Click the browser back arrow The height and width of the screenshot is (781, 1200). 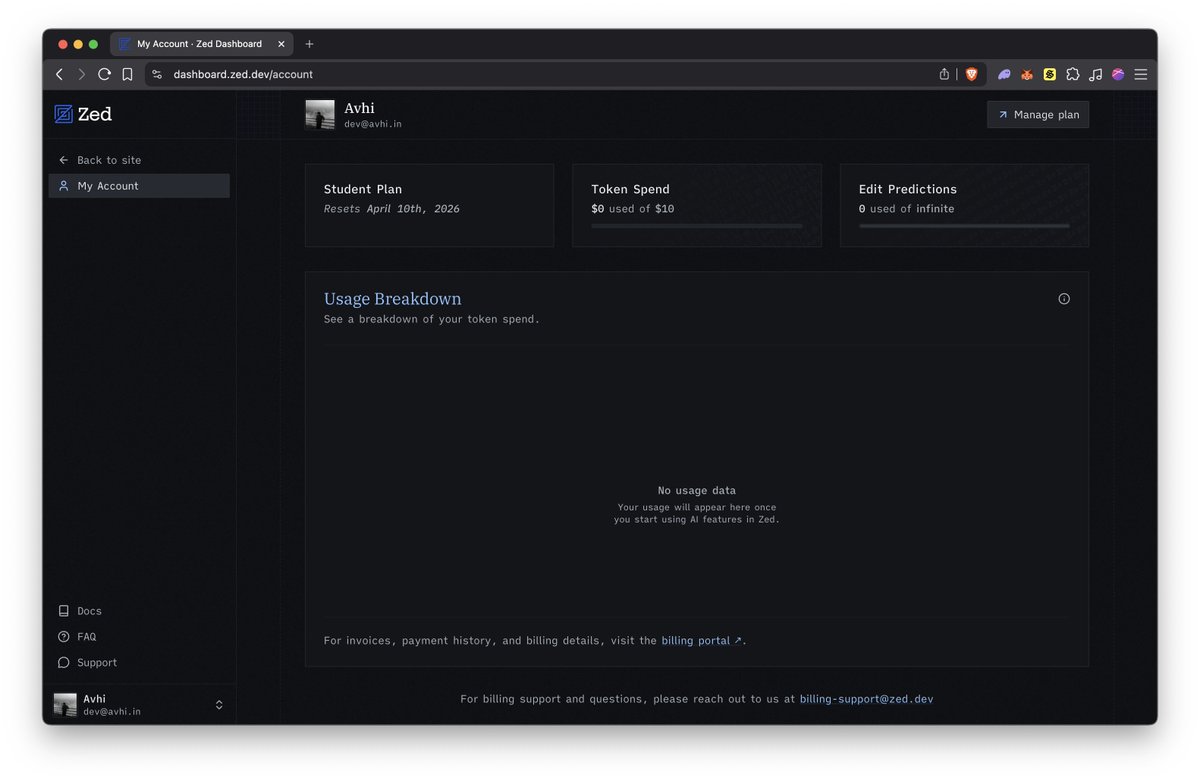(x=59, y=74)
